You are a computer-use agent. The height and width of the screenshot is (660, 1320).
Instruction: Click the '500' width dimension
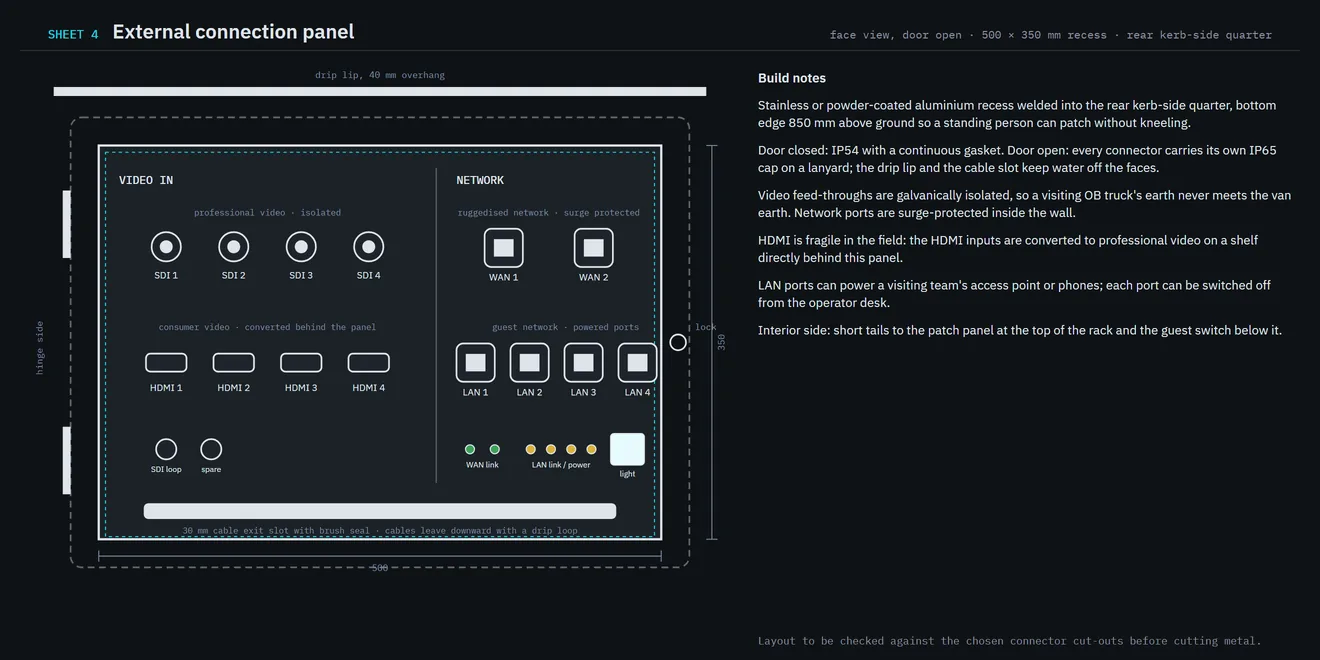pos(380,568)
